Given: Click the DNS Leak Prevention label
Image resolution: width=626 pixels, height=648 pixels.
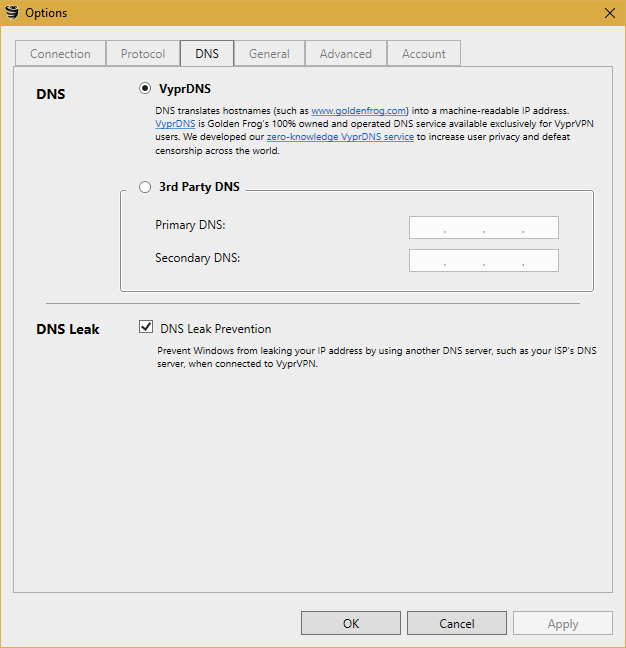Looking at the screenshot, I should [x=216, y=329].
